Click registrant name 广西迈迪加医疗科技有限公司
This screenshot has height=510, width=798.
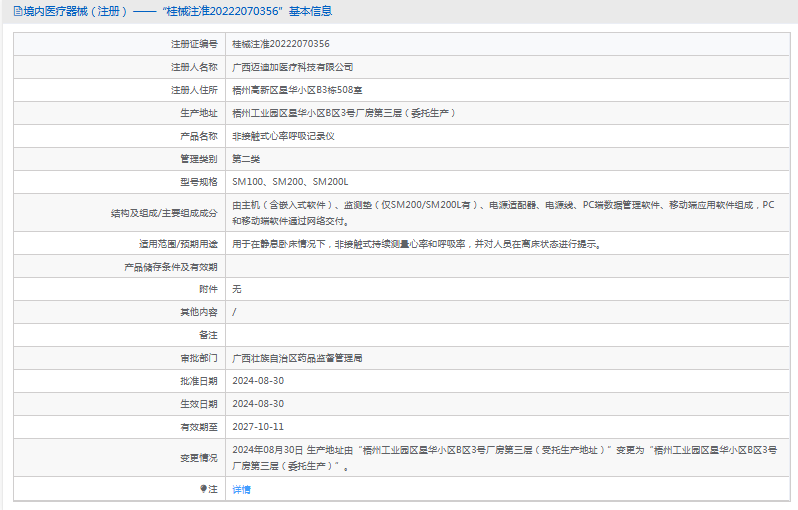pyautogui.click(x=293, y=67)
